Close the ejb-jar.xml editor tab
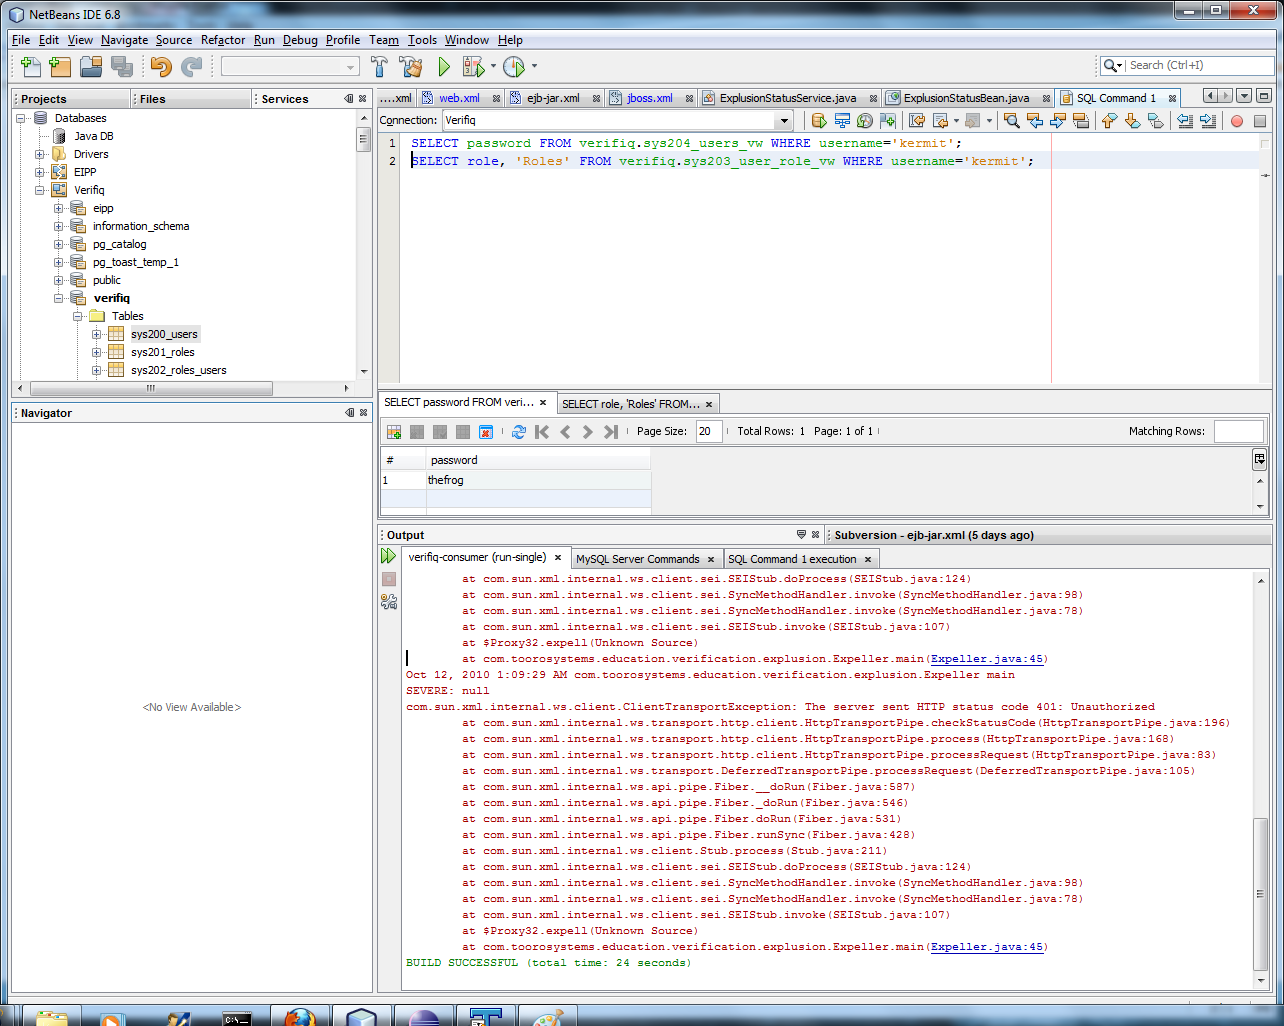This screenshot has width=1284, height=1026. tap(596, 99)
